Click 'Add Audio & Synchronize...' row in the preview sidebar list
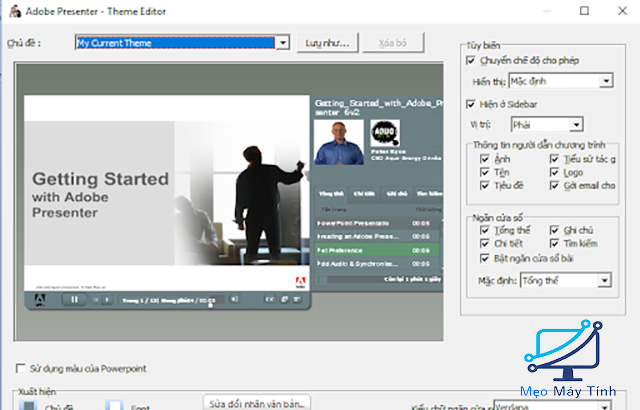 (x=377, y=264)
